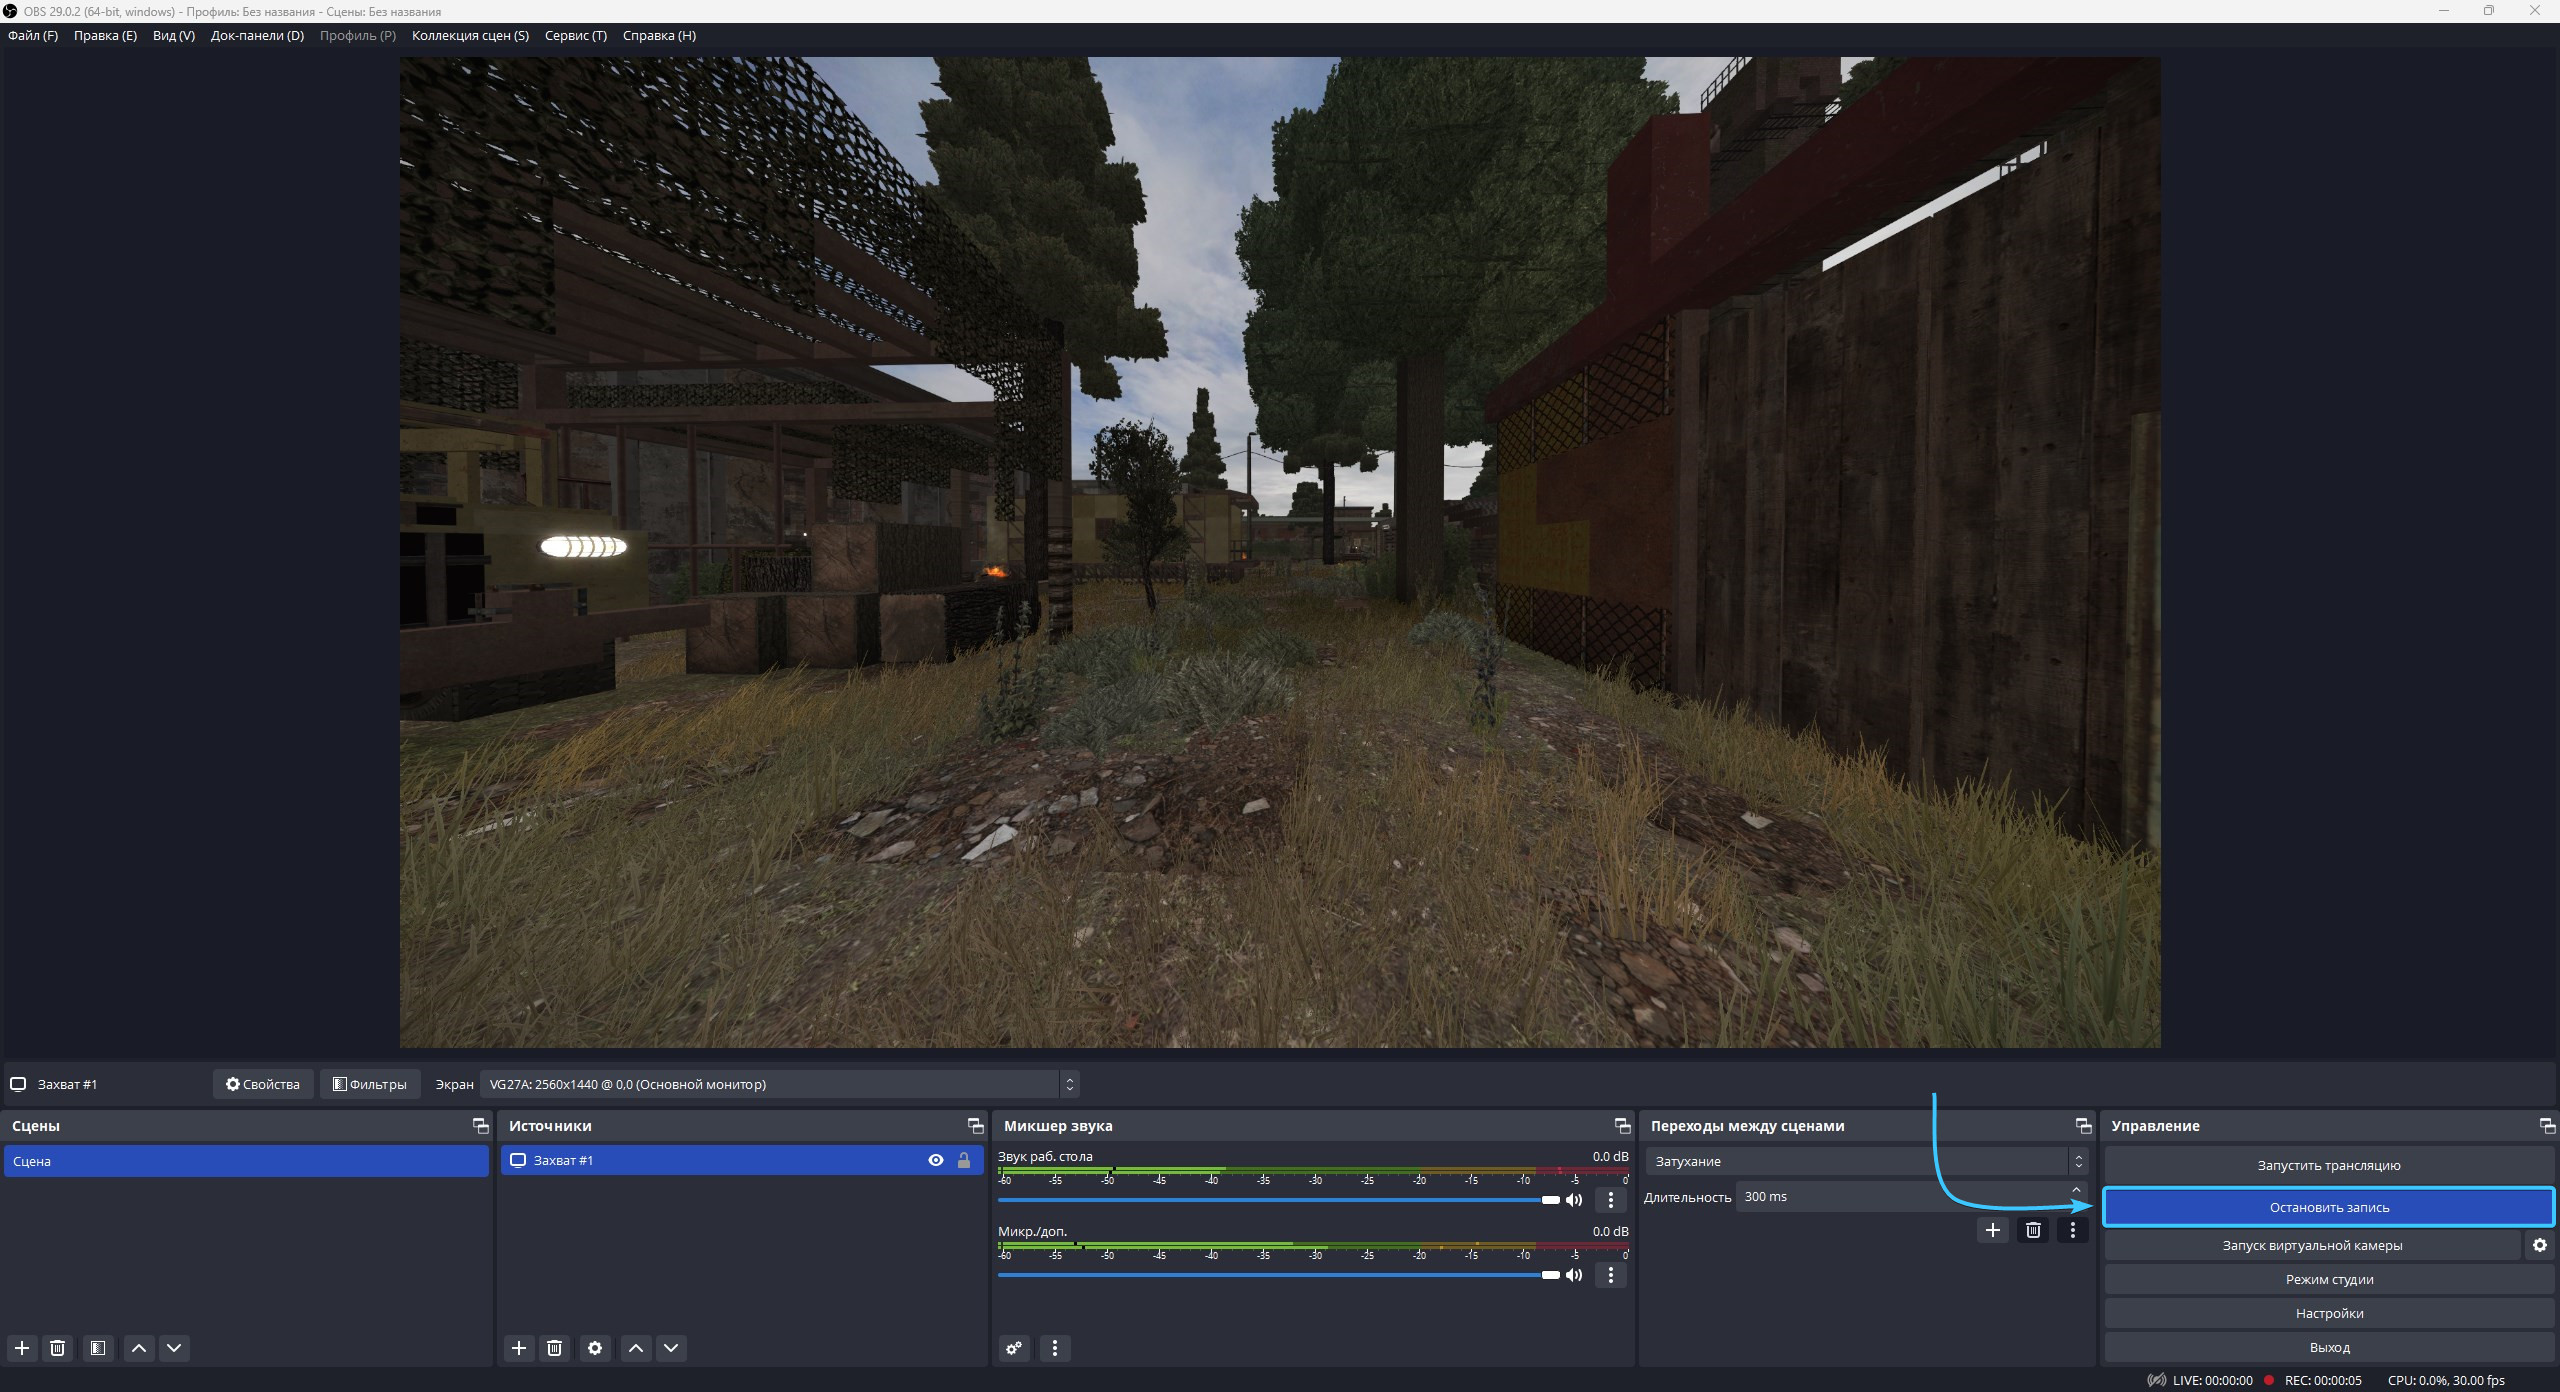Undock the Микшер звука panel icon

pyautogui.click(x=1623, y=1126)
